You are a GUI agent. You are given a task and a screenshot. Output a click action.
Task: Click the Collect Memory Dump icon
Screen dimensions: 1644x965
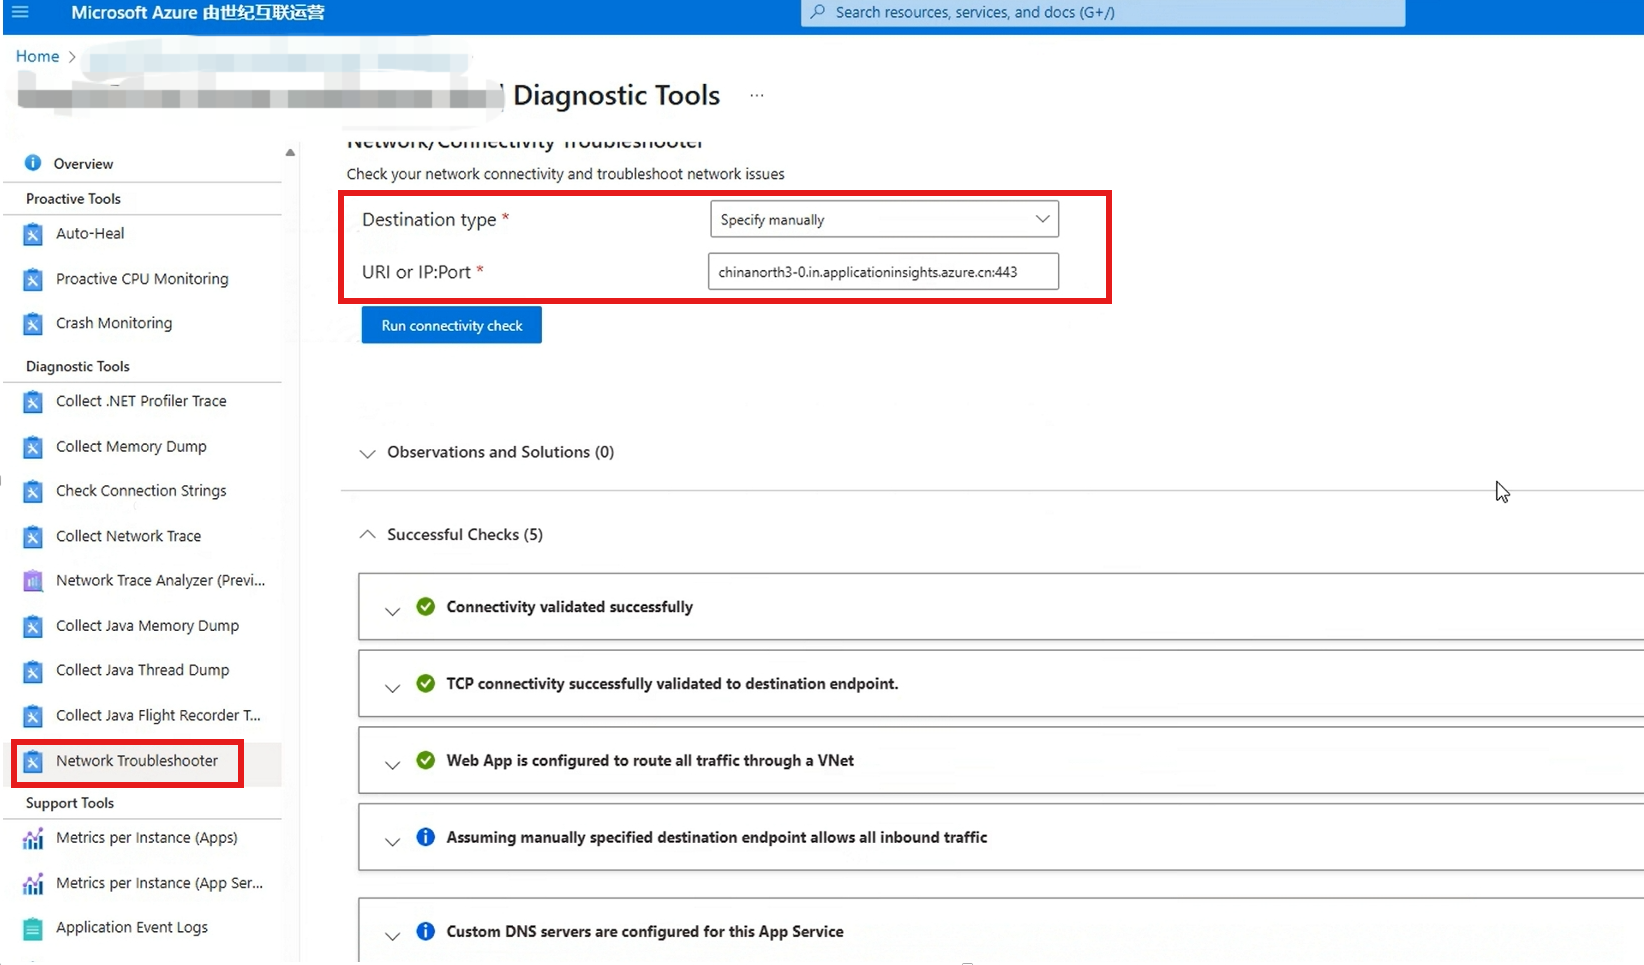coord(33,447)
